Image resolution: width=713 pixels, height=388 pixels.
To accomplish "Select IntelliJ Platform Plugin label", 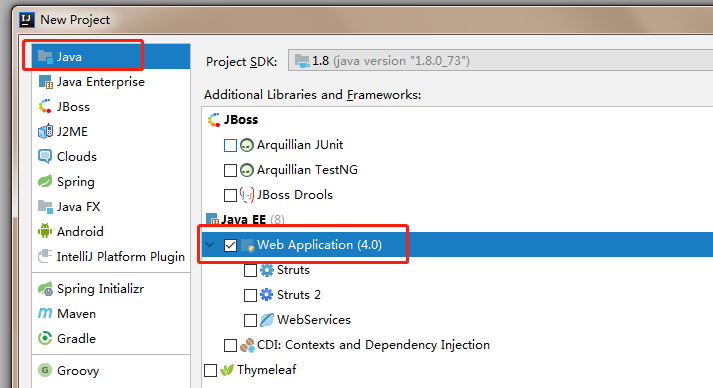I will pyautogui.click(x=121, y=257).
